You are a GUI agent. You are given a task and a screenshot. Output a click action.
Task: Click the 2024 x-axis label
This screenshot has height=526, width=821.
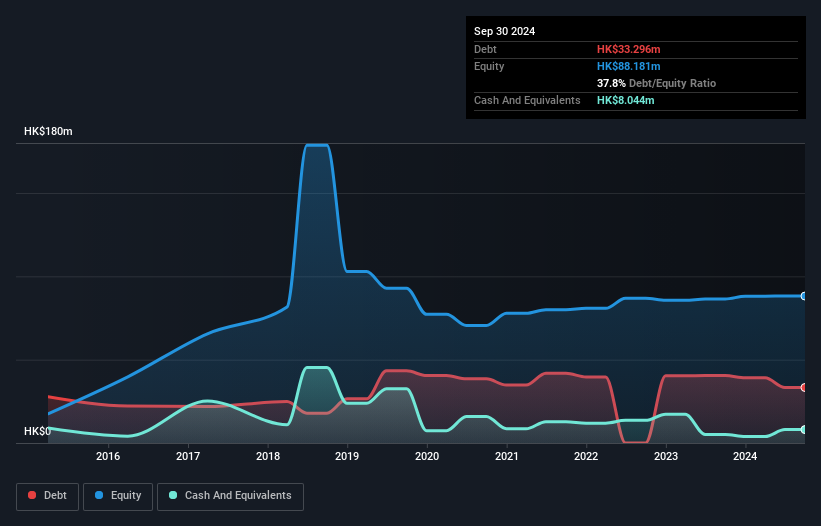click(x=745, y=456)
